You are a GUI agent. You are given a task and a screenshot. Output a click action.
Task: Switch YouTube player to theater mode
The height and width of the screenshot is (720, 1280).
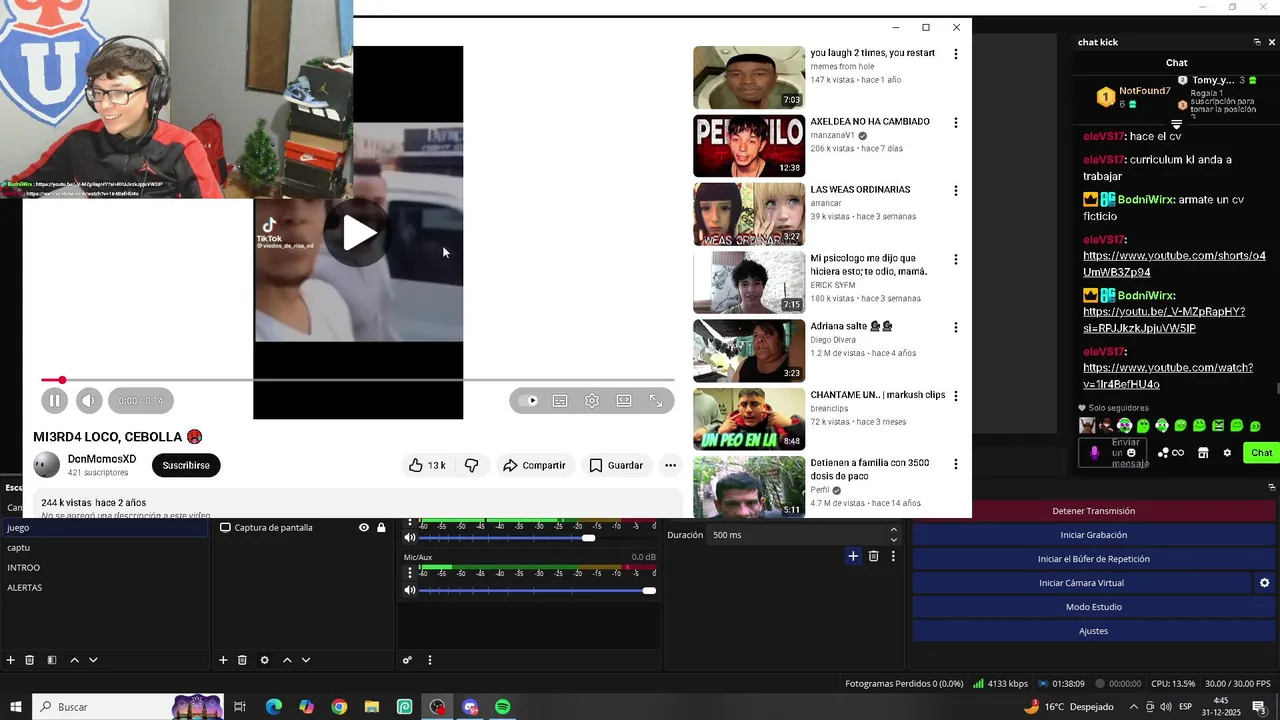(x=624, y=401)
